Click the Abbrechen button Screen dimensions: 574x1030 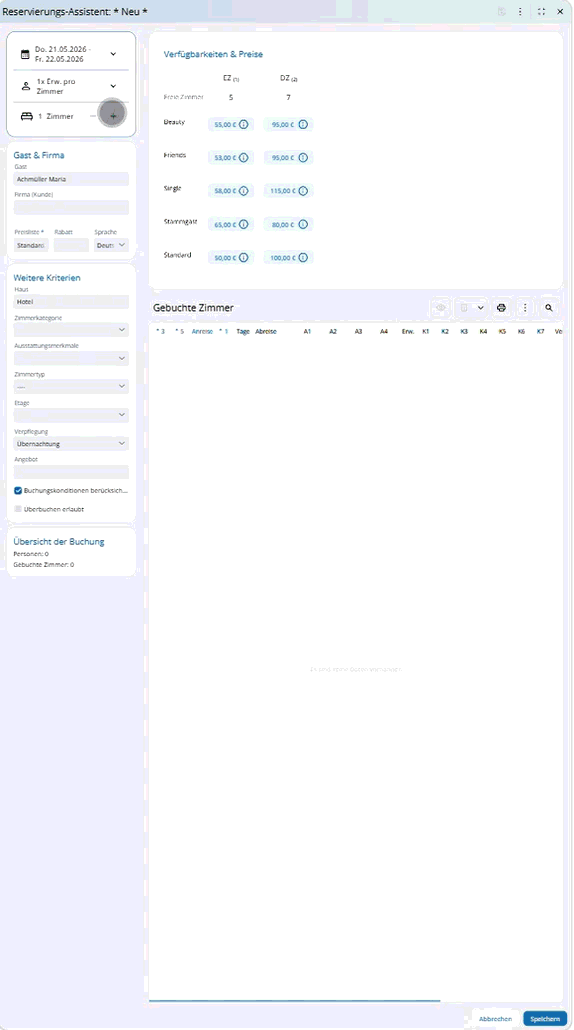pos(495,1019)
